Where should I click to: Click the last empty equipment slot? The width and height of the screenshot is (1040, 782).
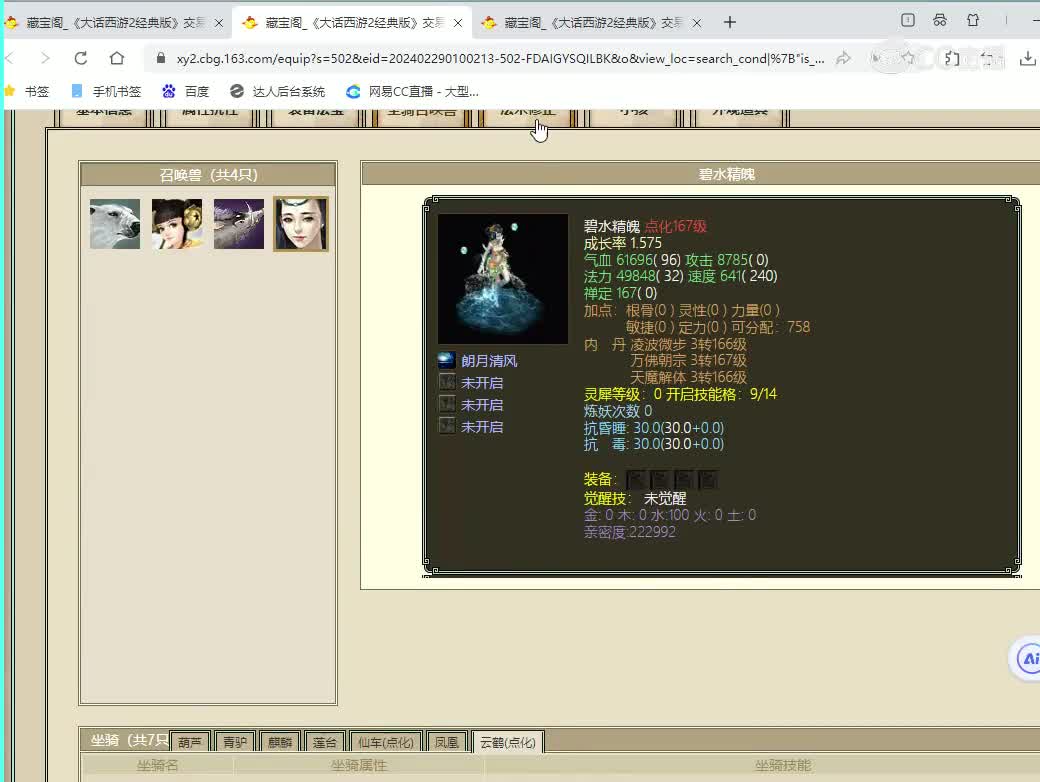(708, 479)
